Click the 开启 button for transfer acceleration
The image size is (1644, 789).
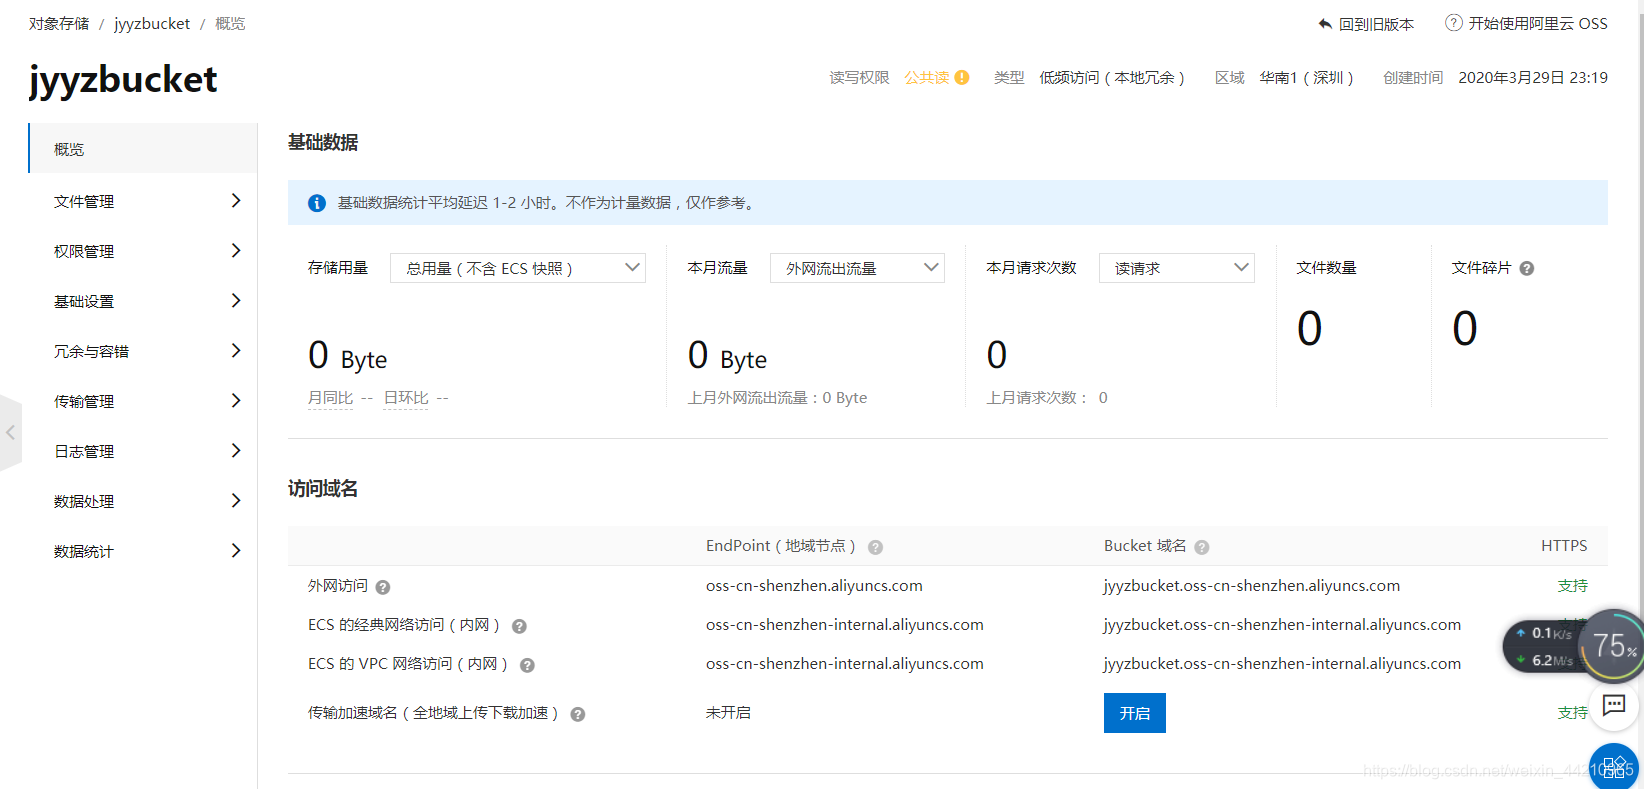[1134, 713]
